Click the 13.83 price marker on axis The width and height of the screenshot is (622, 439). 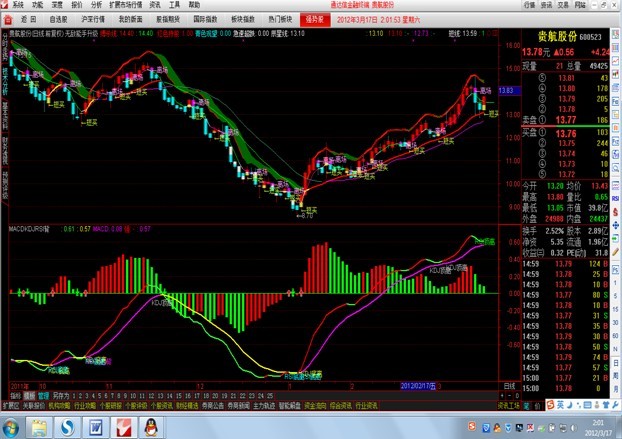coord(507,91)
